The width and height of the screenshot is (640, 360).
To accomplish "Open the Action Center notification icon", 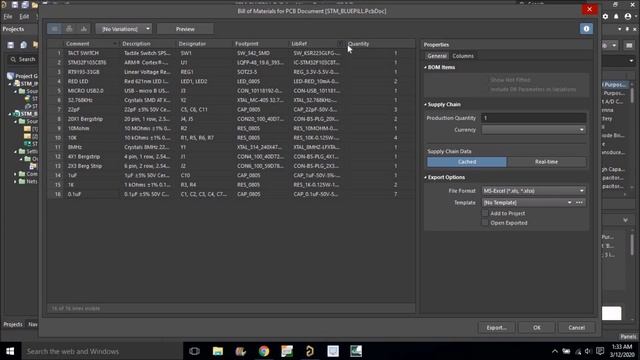I will (x=600, y=351).
